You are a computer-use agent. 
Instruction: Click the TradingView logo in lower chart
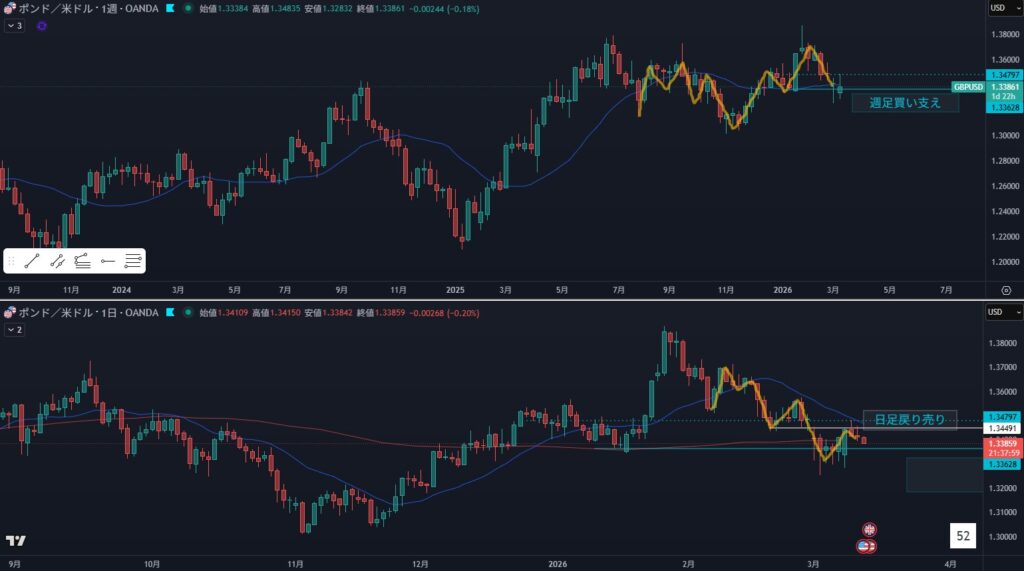[15, 541]
